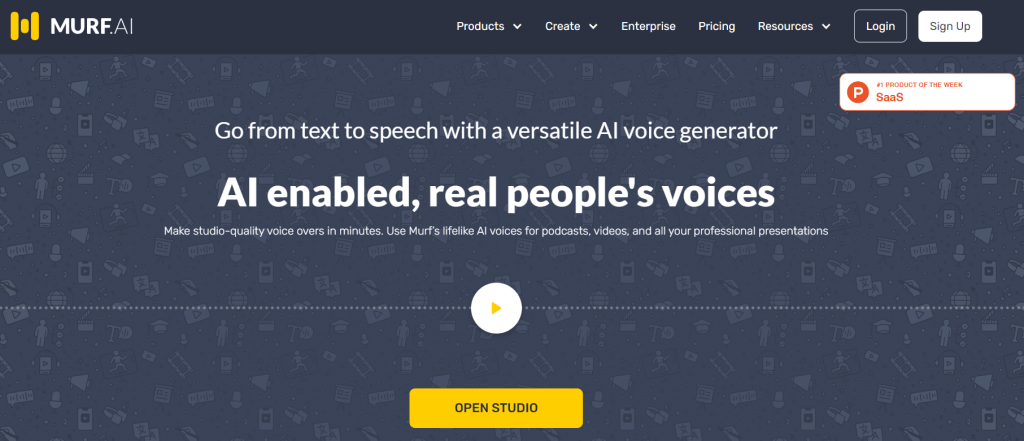Click the 'Go from text to speech' tagline
The image size is (1024, 441).
[x=496, y=130]
